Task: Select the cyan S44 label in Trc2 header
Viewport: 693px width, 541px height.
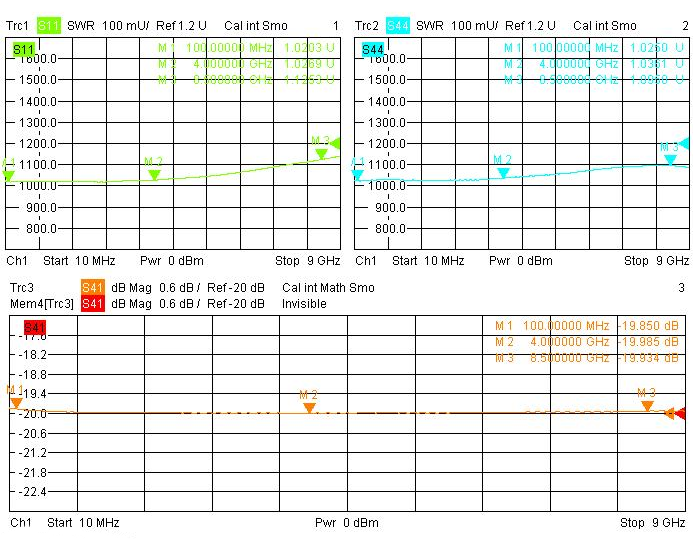Action: [x=397, y=25]
